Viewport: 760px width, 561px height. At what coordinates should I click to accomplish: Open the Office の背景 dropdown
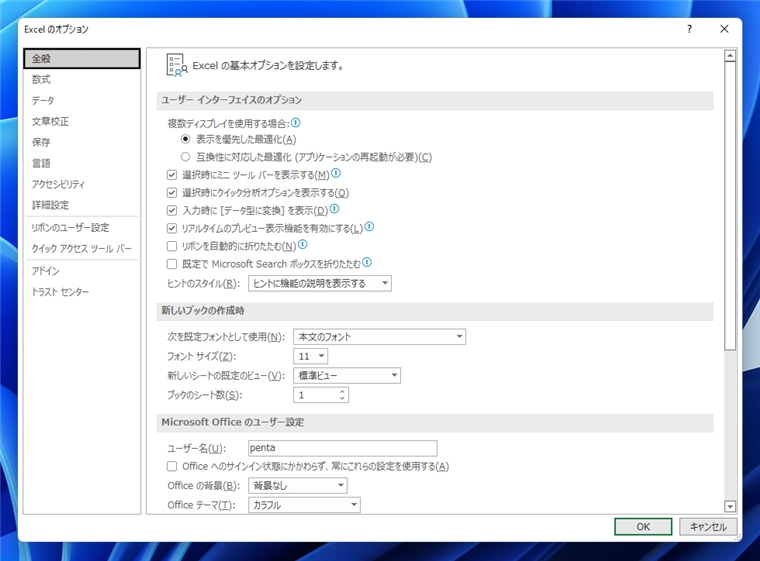[x=298, y=485]
